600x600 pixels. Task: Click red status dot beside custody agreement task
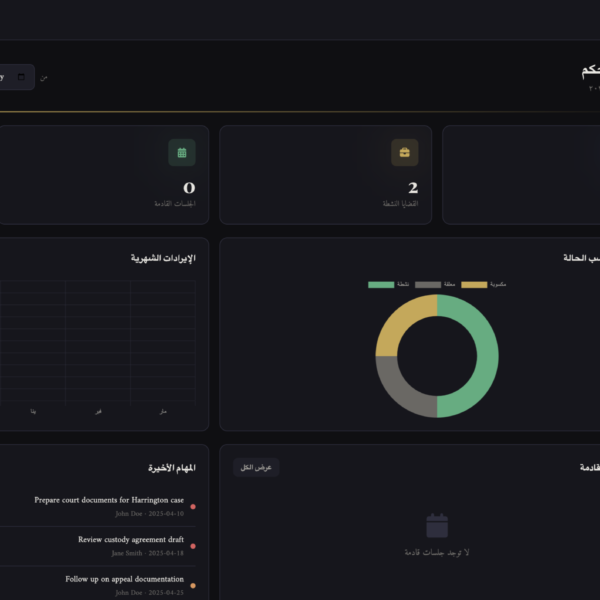coord(193,546)
